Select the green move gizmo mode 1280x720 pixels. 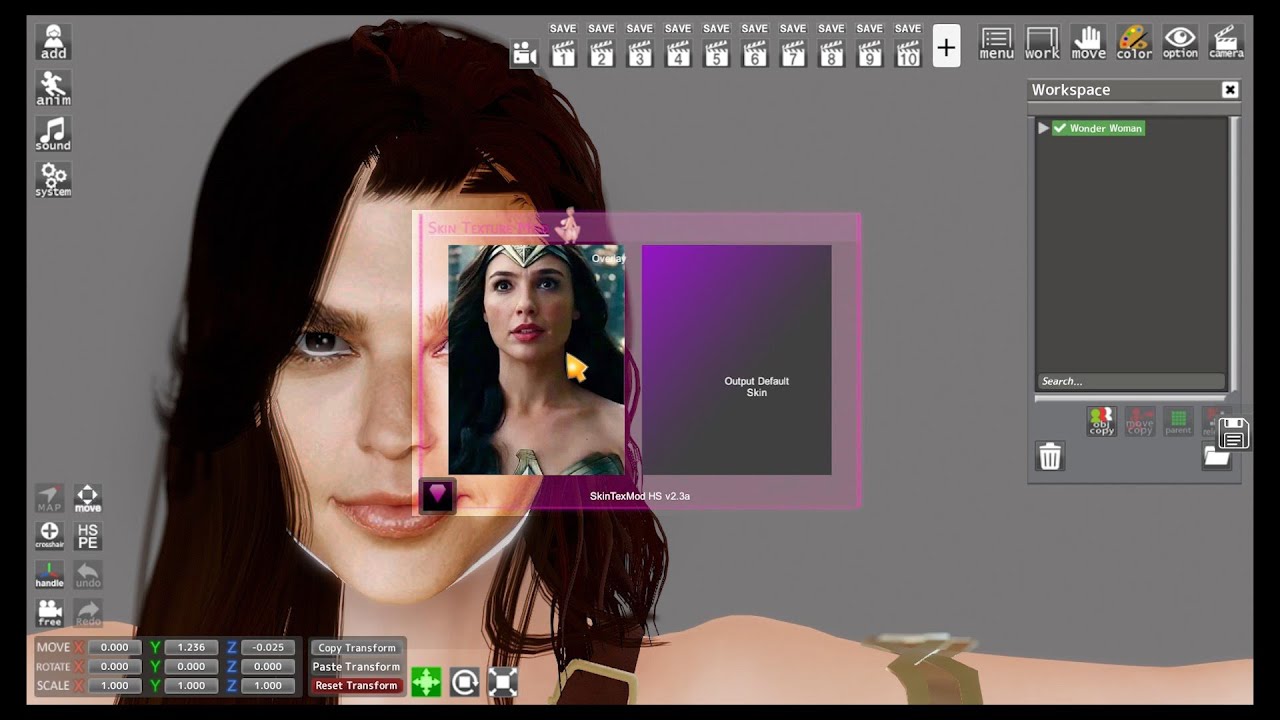(x=426, y=682)
